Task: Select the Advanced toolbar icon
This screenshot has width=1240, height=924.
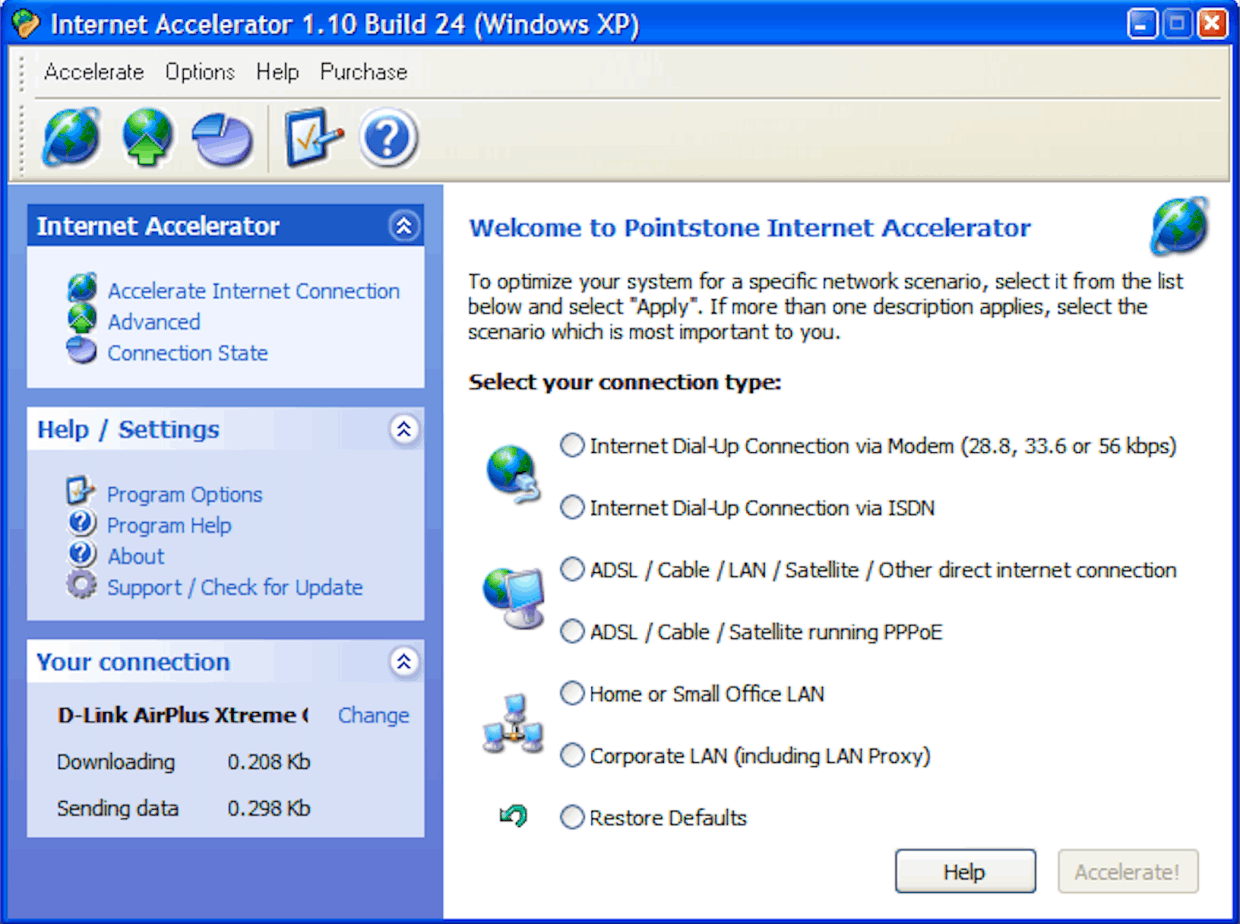Action: pos(146,138)
